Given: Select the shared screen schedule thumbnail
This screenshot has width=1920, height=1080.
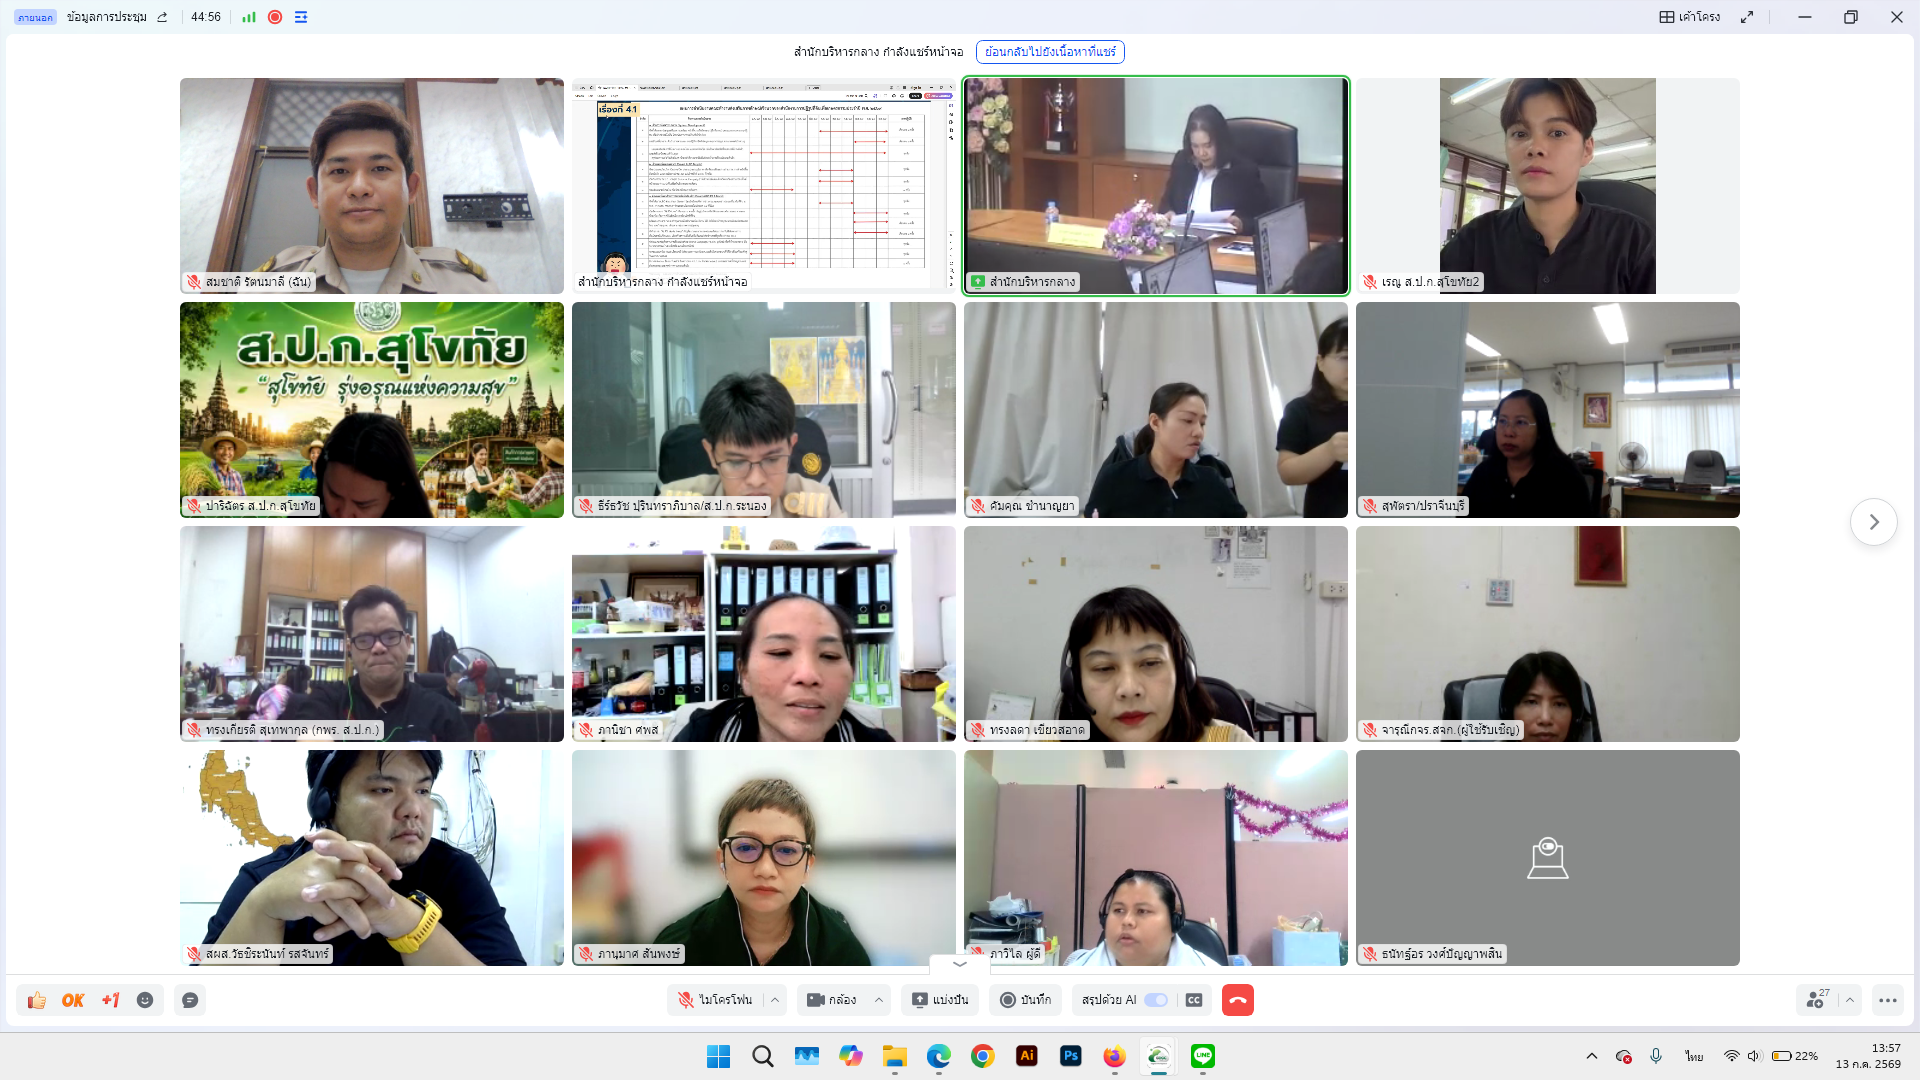Looking at the screenshot, I should [x=764, y=186].
